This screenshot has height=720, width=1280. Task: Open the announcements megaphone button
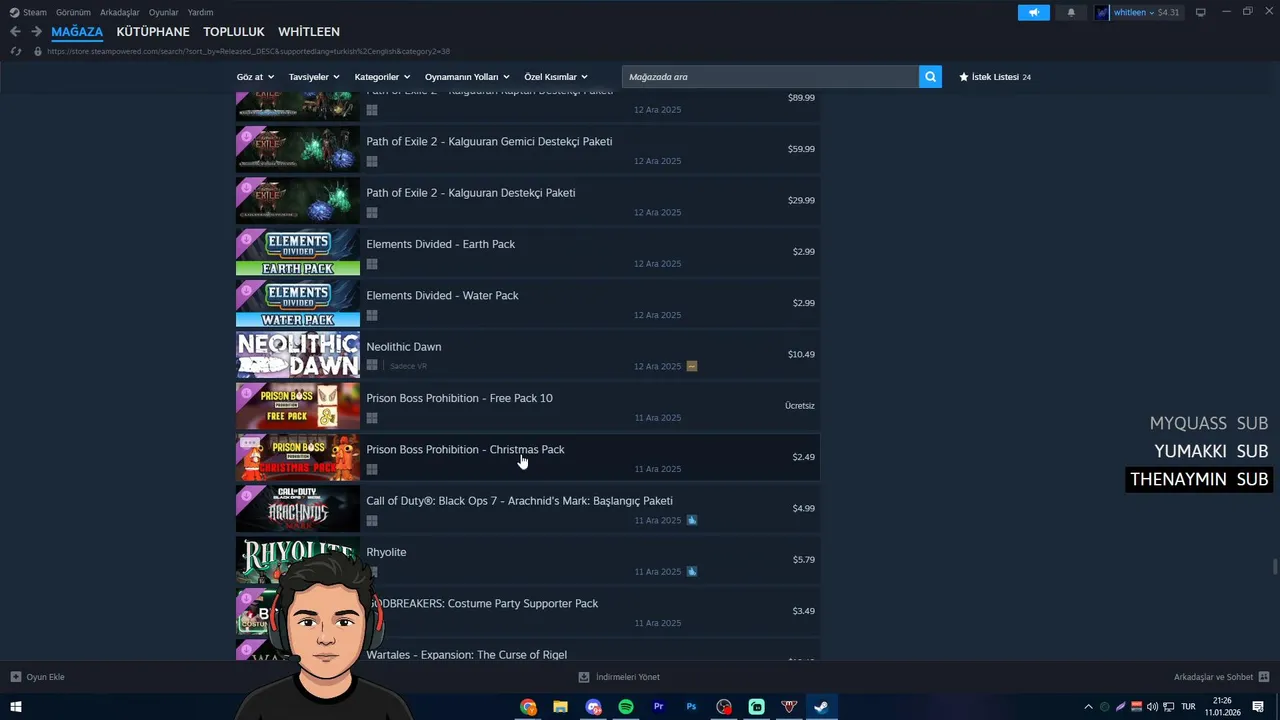pyautogui.click(x=1034, y=12)
